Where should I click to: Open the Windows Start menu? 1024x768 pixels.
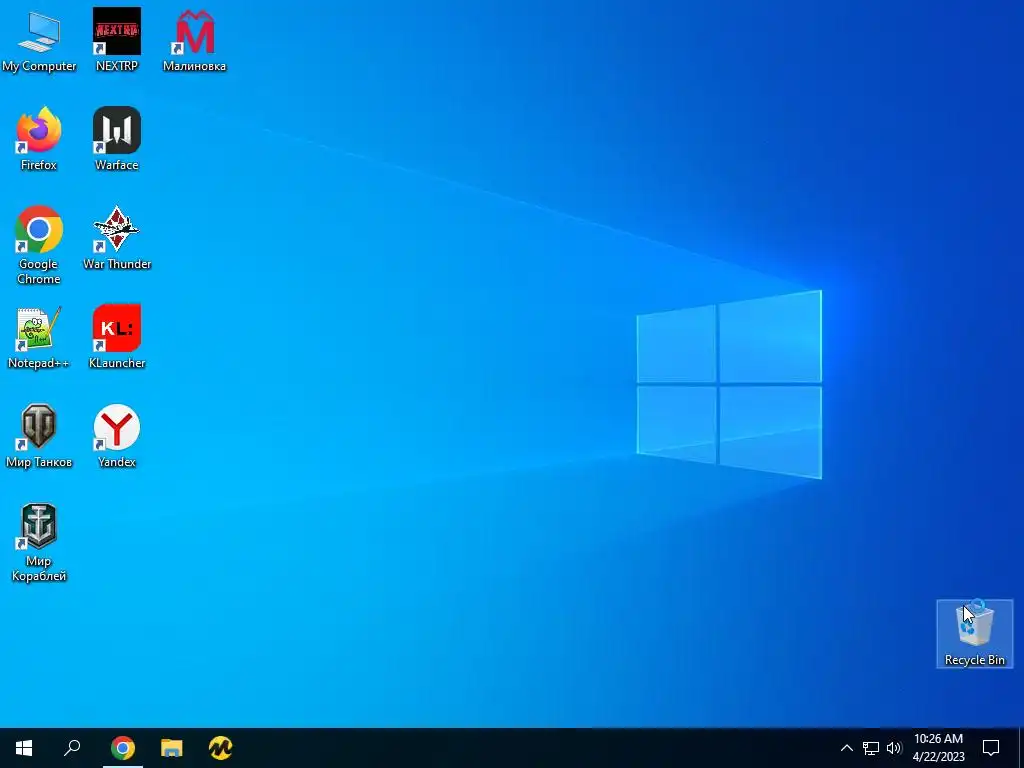pos(24,748)
